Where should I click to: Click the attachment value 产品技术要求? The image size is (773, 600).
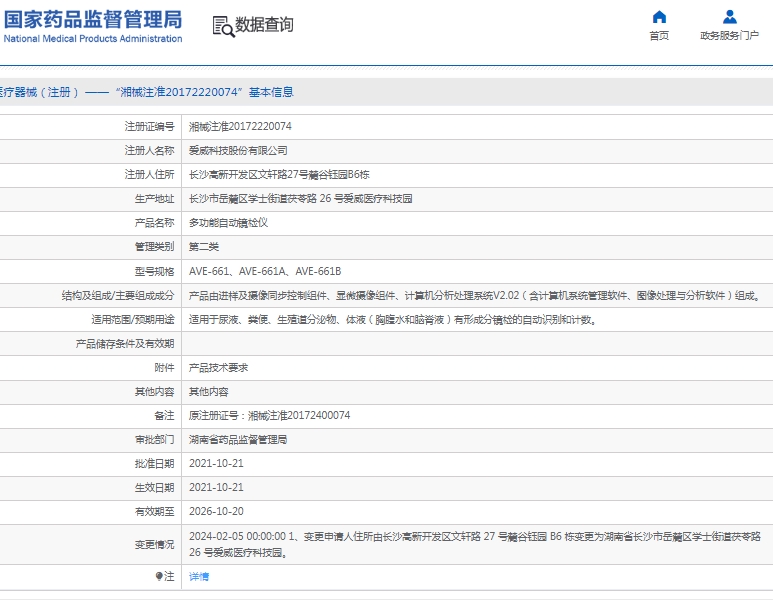[218, 368]
